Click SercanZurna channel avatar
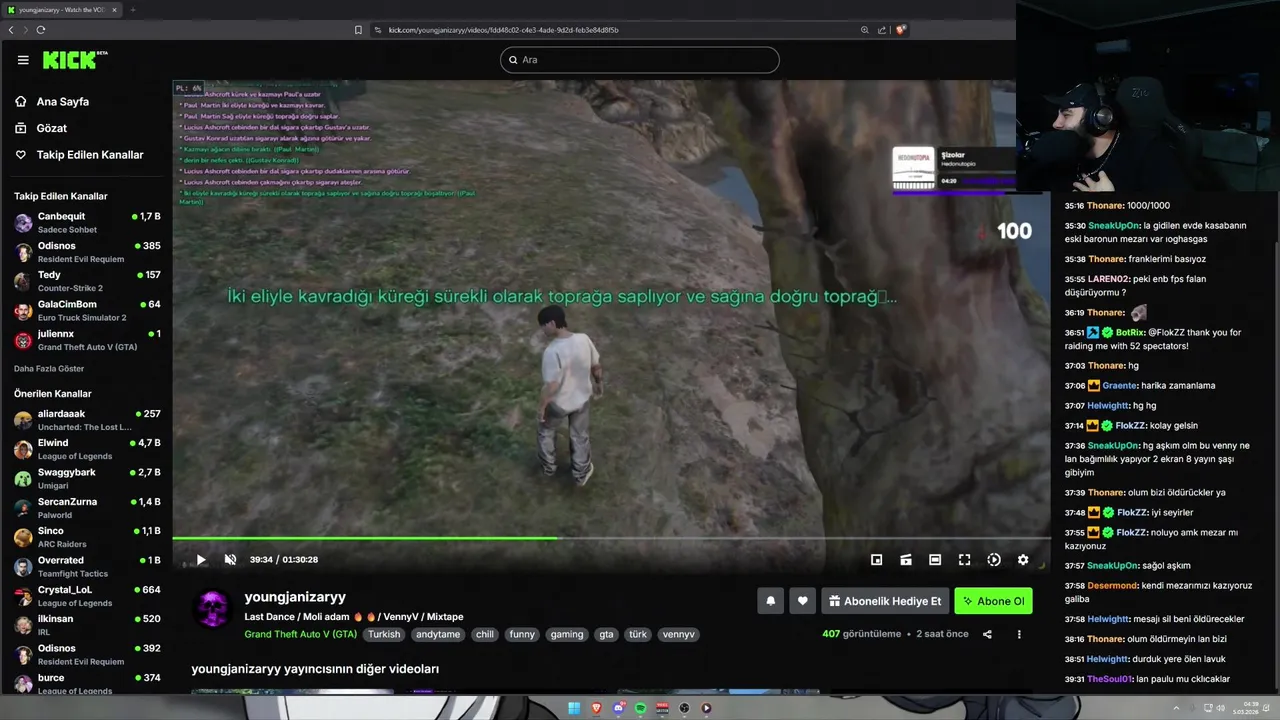This screenshot has height=720, width=1280. (23, 508)
